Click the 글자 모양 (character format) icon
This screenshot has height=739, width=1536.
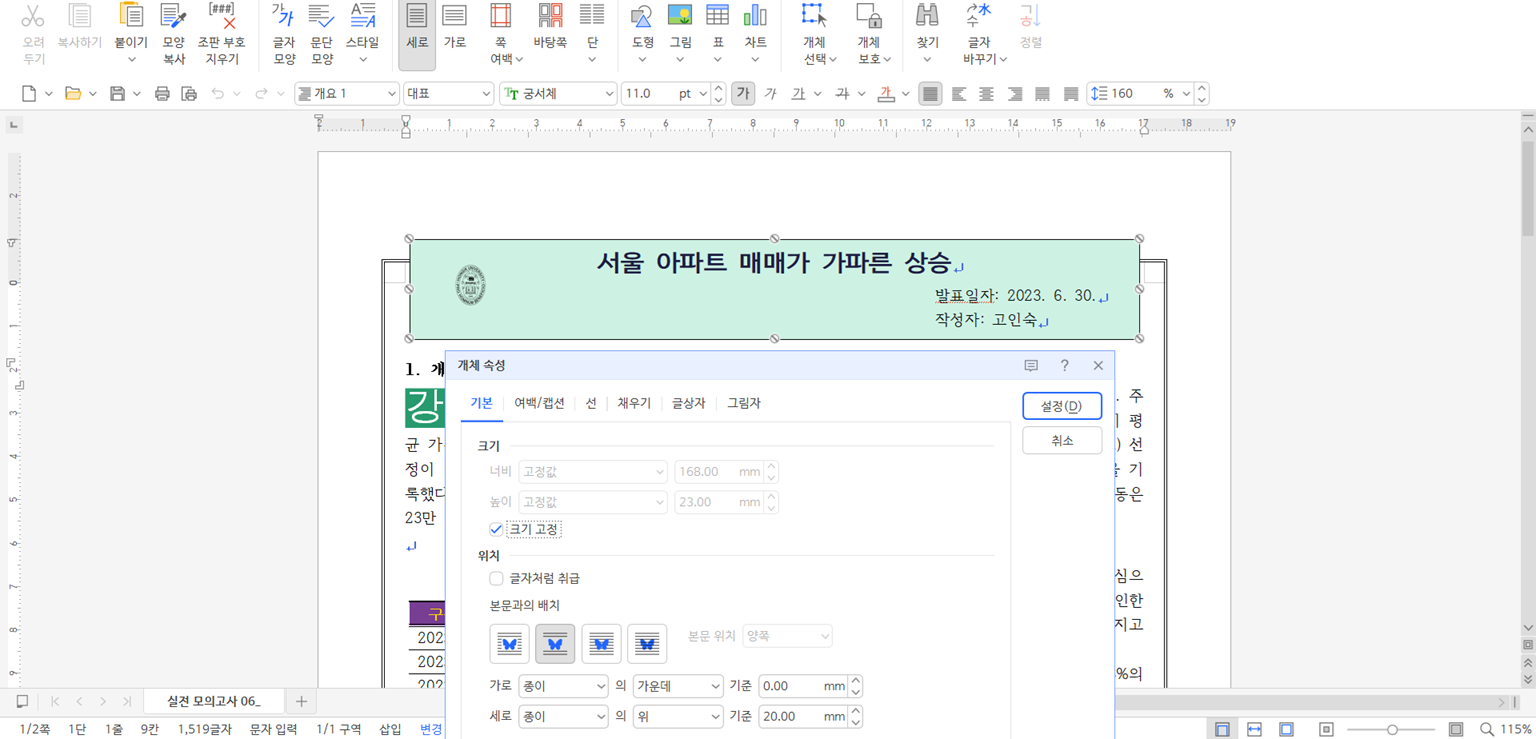point(284,17)
